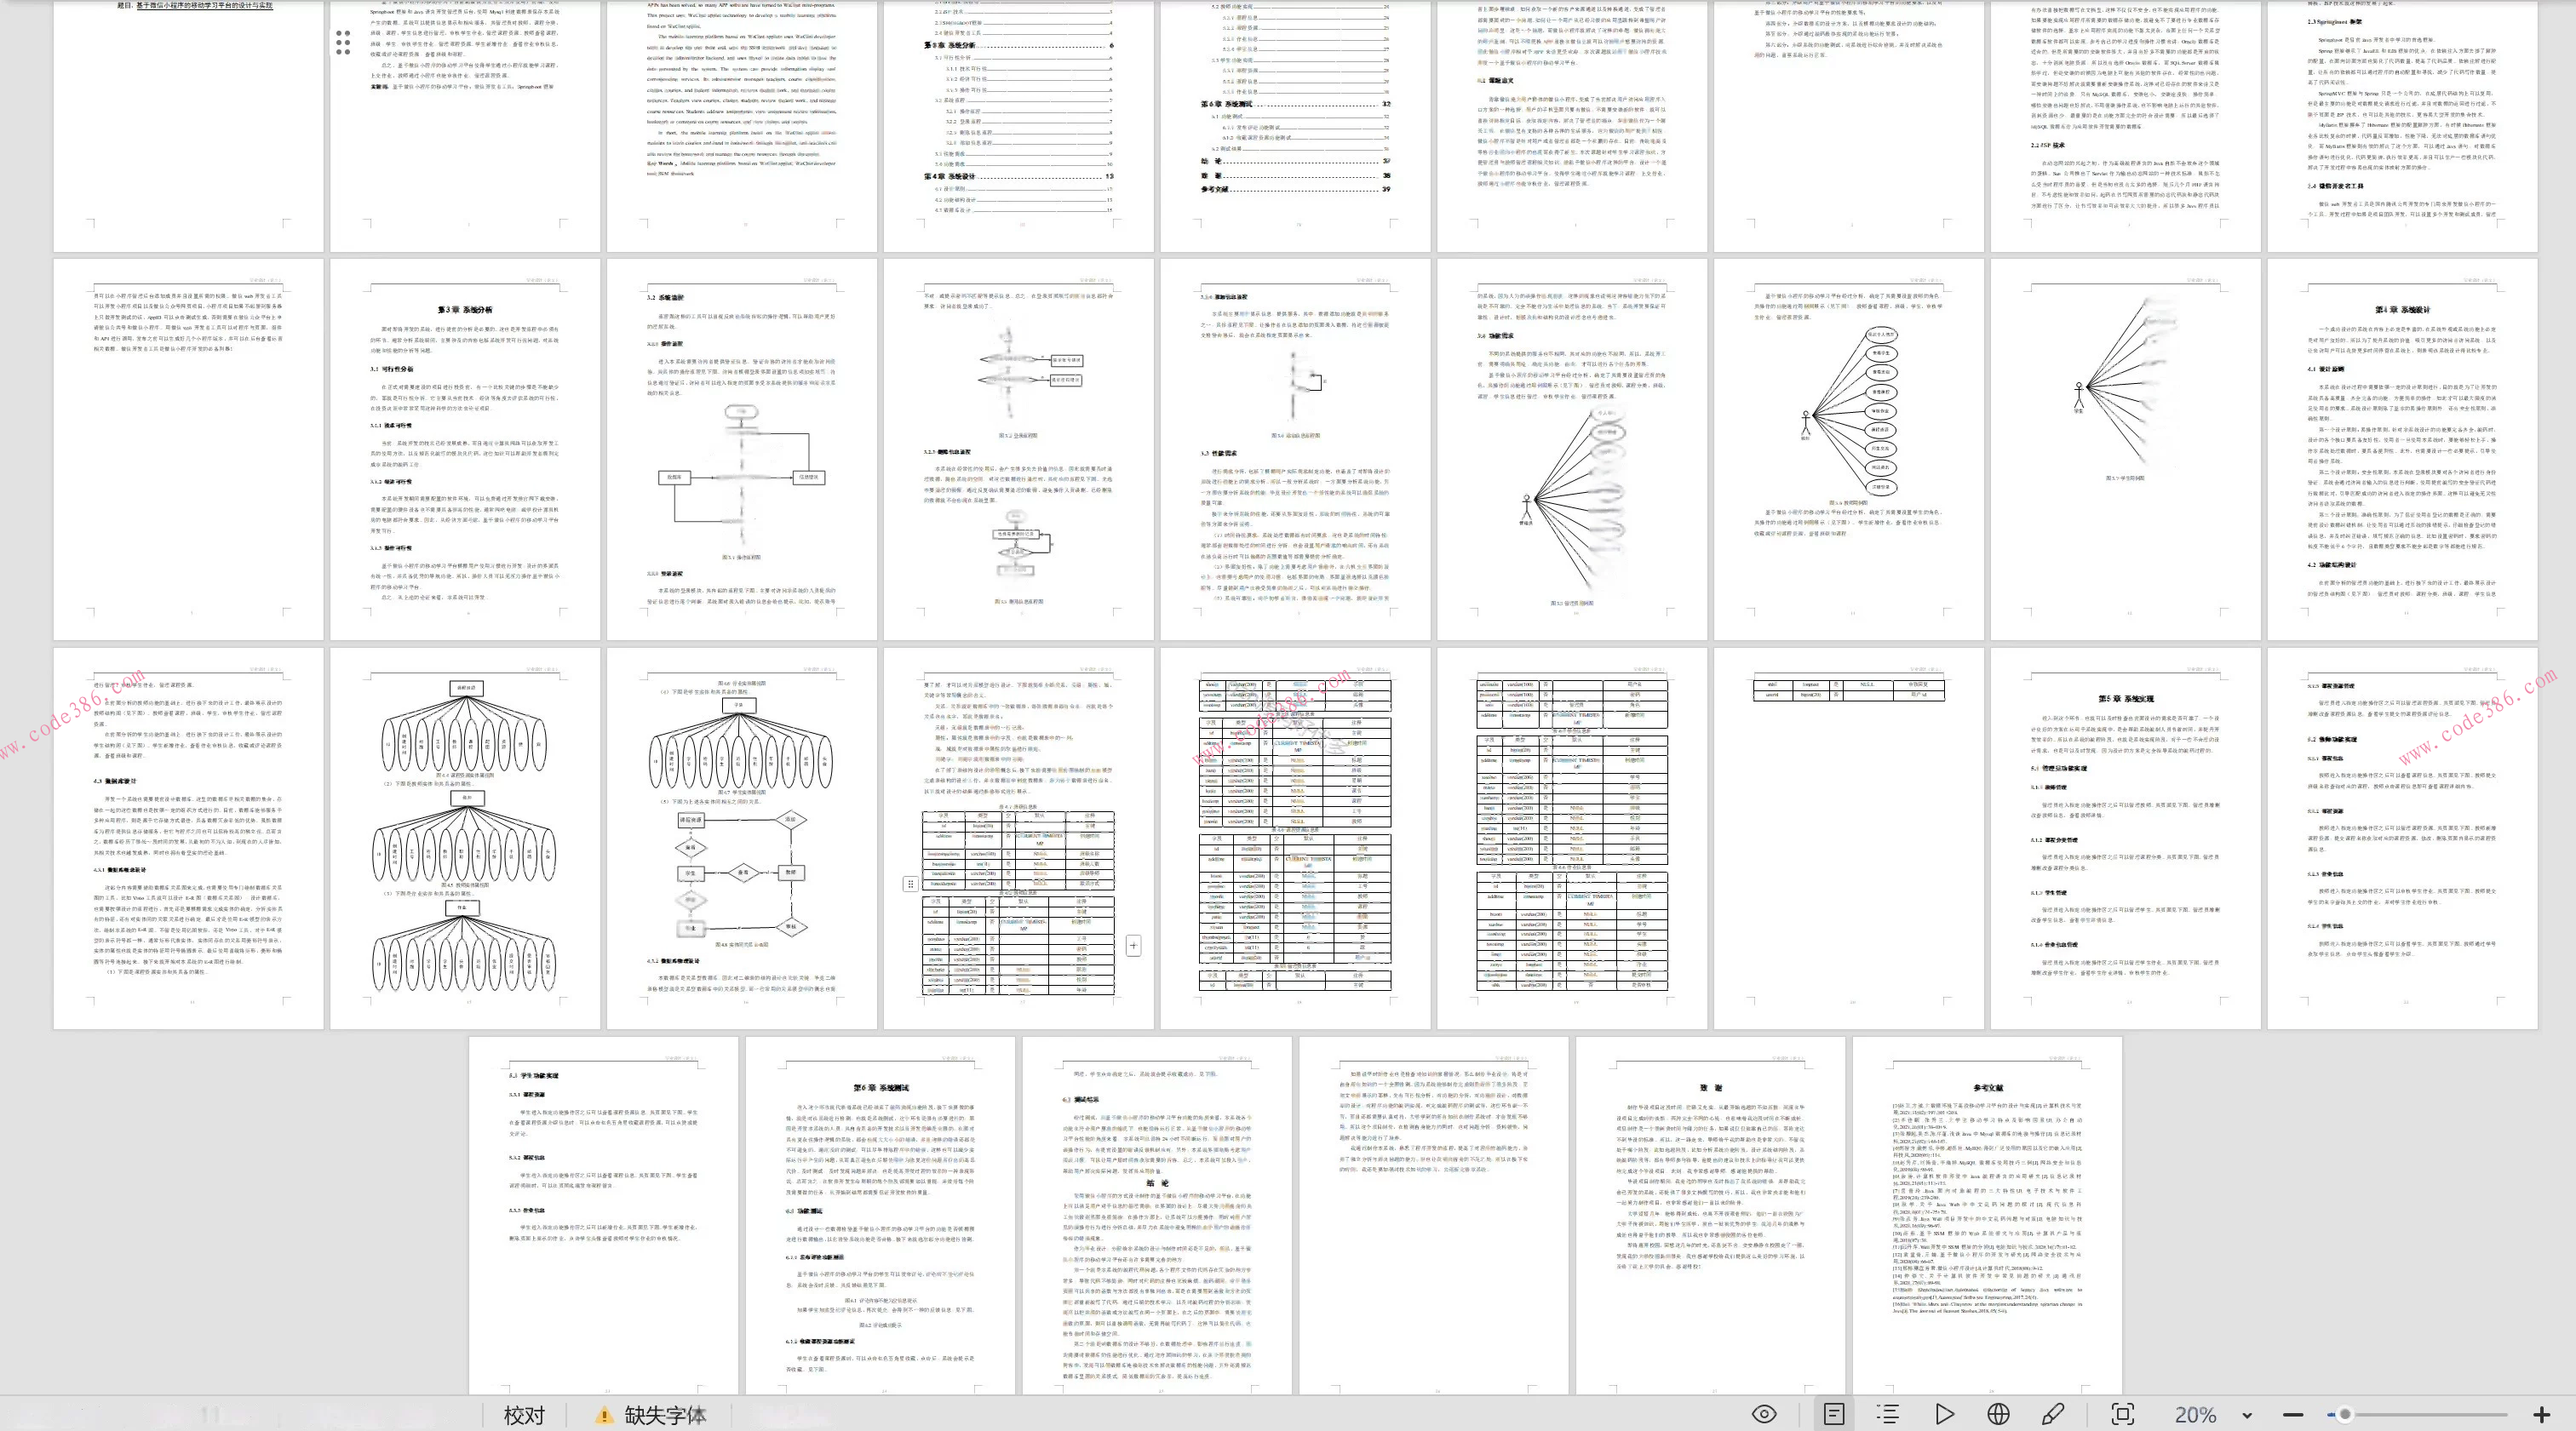
Task: Zoom out with the minus icon
Action: click(x=2293, y=1415)
